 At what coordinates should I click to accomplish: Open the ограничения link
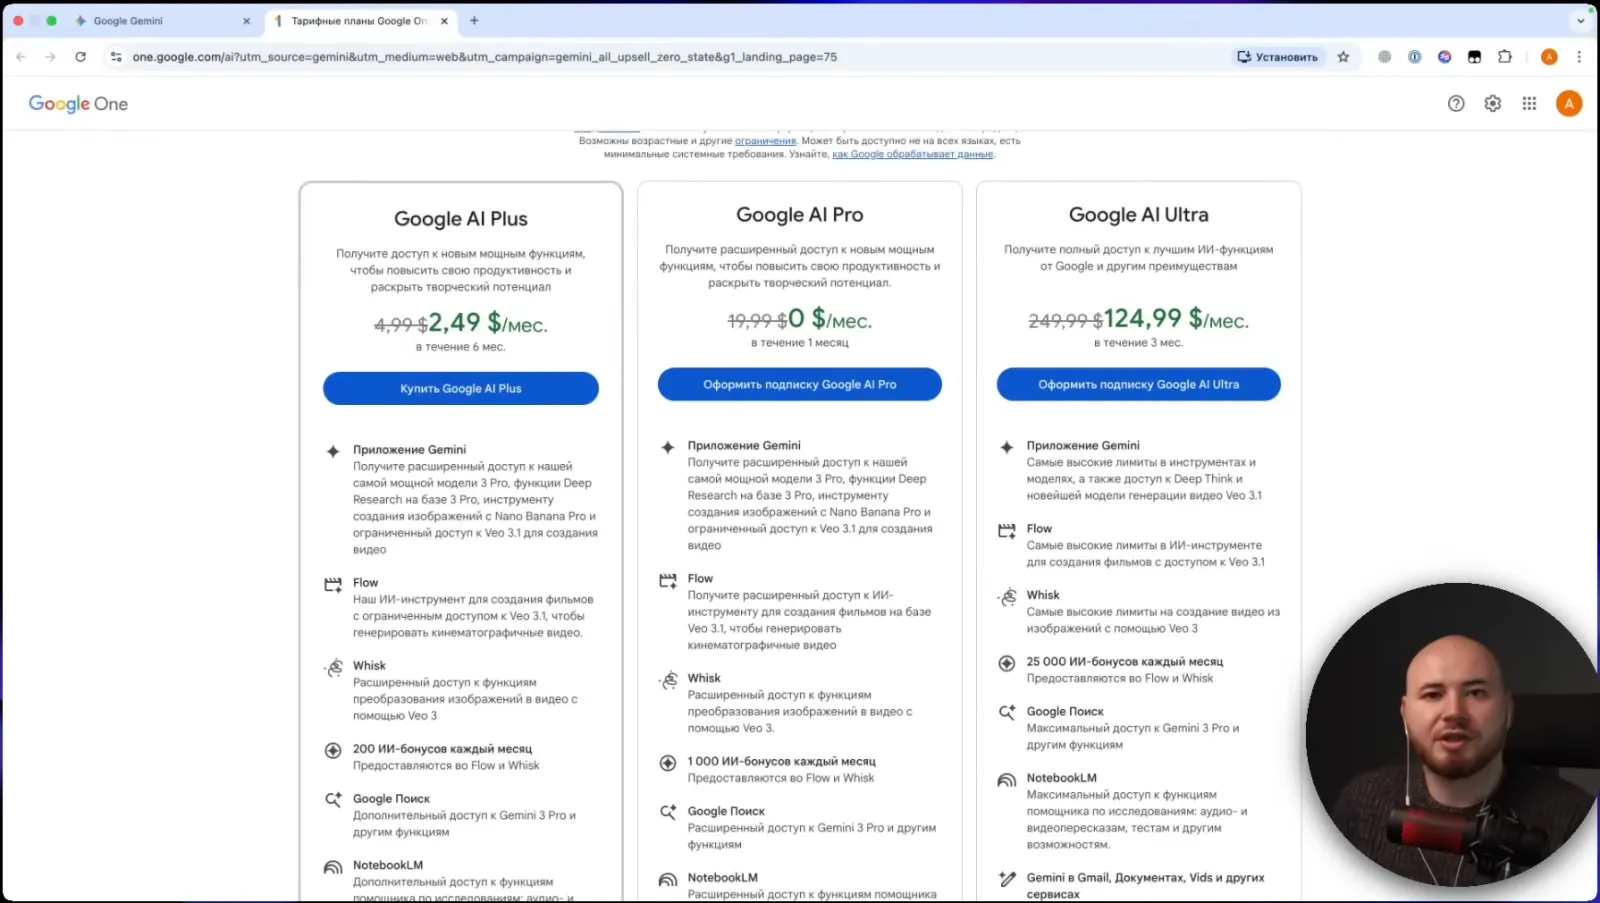(765, 141)
